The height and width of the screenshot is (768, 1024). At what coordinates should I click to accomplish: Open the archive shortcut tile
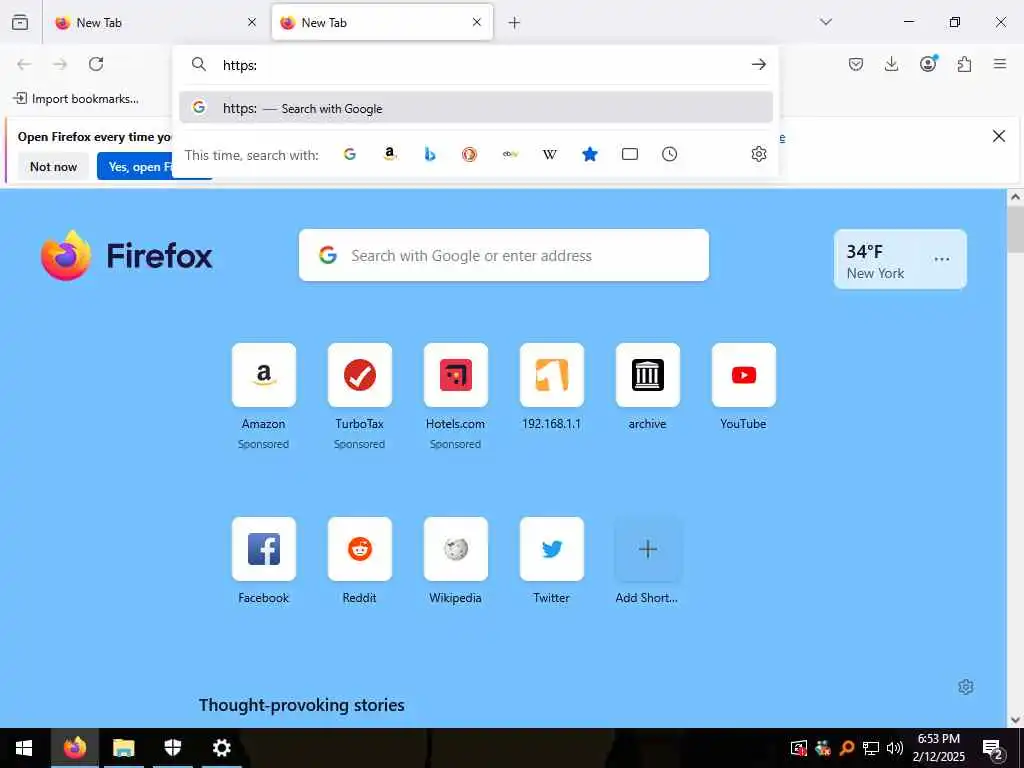(x=648, y=375)
